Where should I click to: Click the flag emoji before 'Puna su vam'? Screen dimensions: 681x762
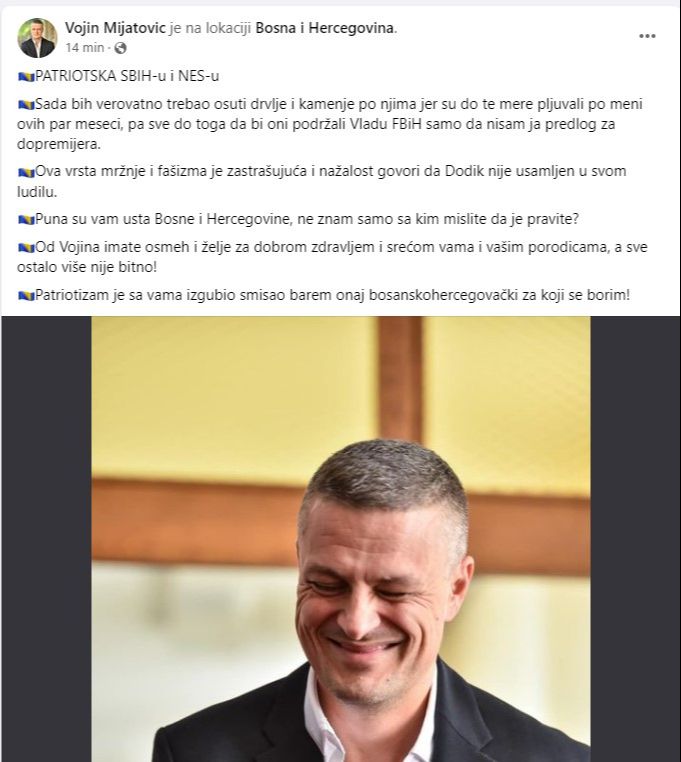click(26, 220)
